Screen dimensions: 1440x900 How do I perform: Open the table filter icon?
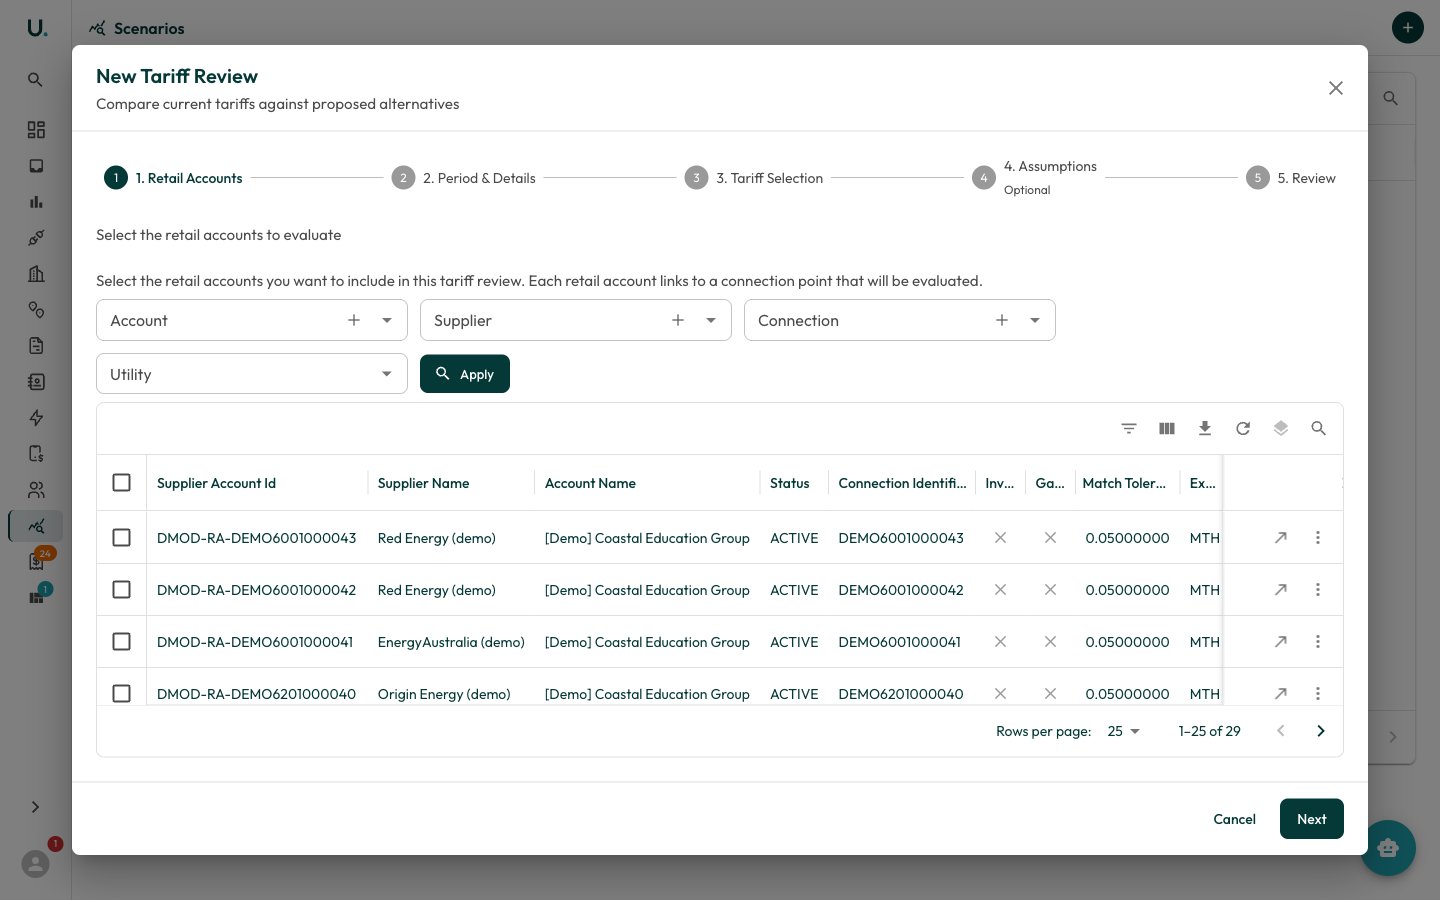point(1129,428)
